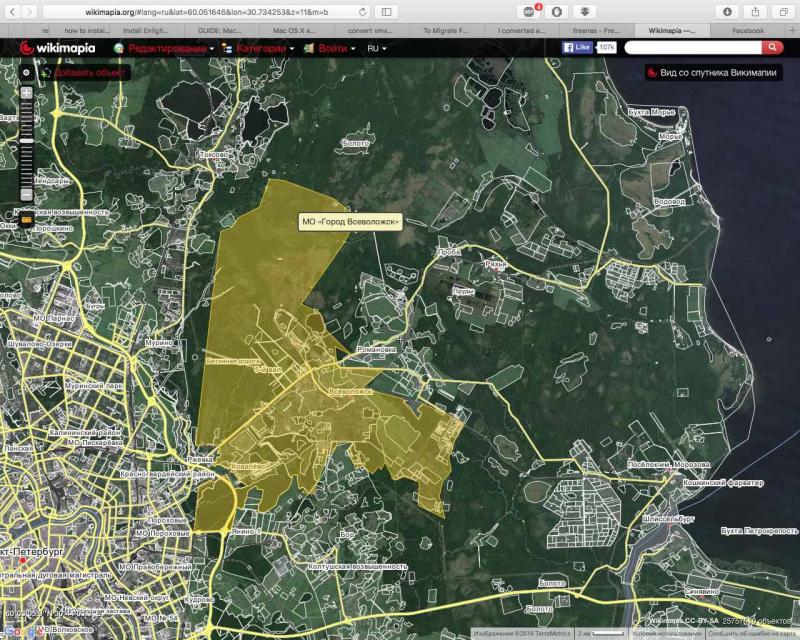Click the "Токсово" place label

click(x=214, y=154)
